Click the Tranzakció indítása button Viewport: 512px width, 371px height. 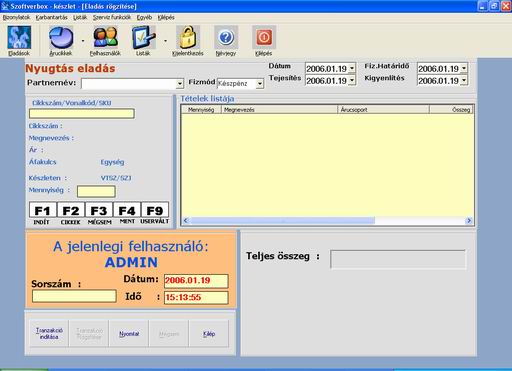point(49,334)
